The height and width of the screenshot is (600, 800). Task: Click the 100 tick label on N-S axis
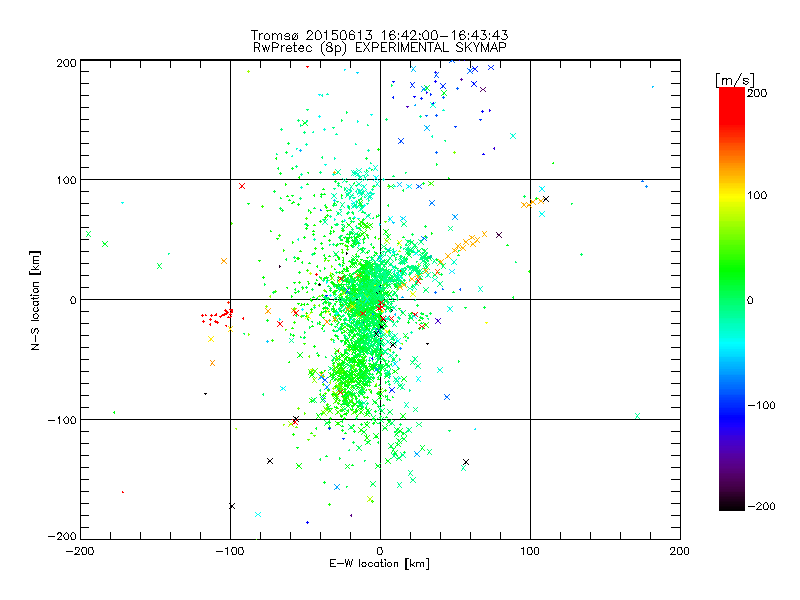point(66,180)
